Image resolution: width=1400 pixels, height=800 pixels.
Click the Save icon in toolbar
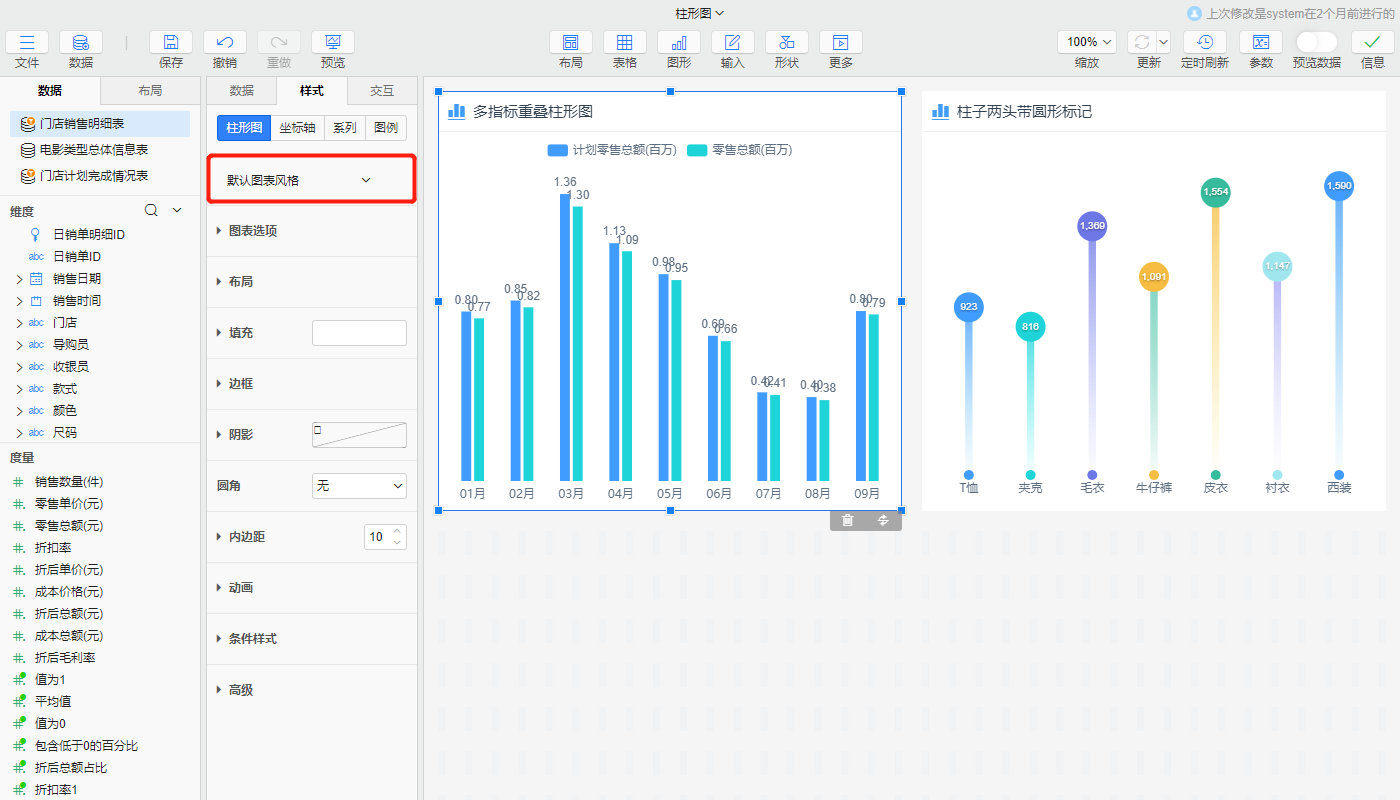pos(171,42)
